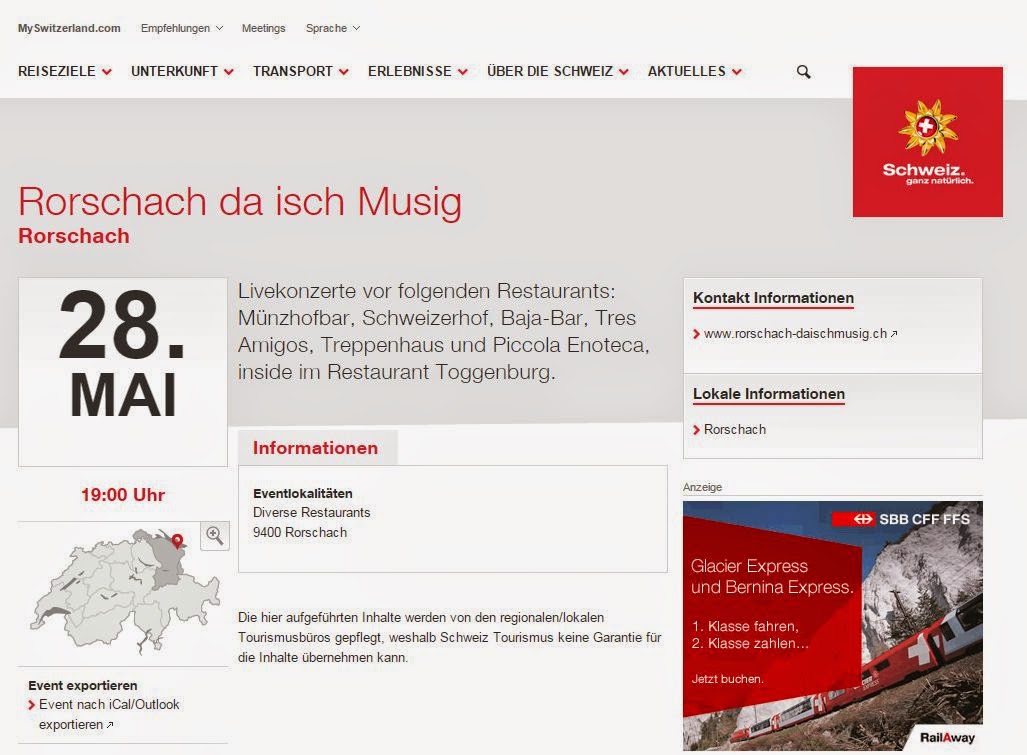Open the Sprache language selector
The height and width of the screenshot is (755, 1027).
[x=333, y=28]
